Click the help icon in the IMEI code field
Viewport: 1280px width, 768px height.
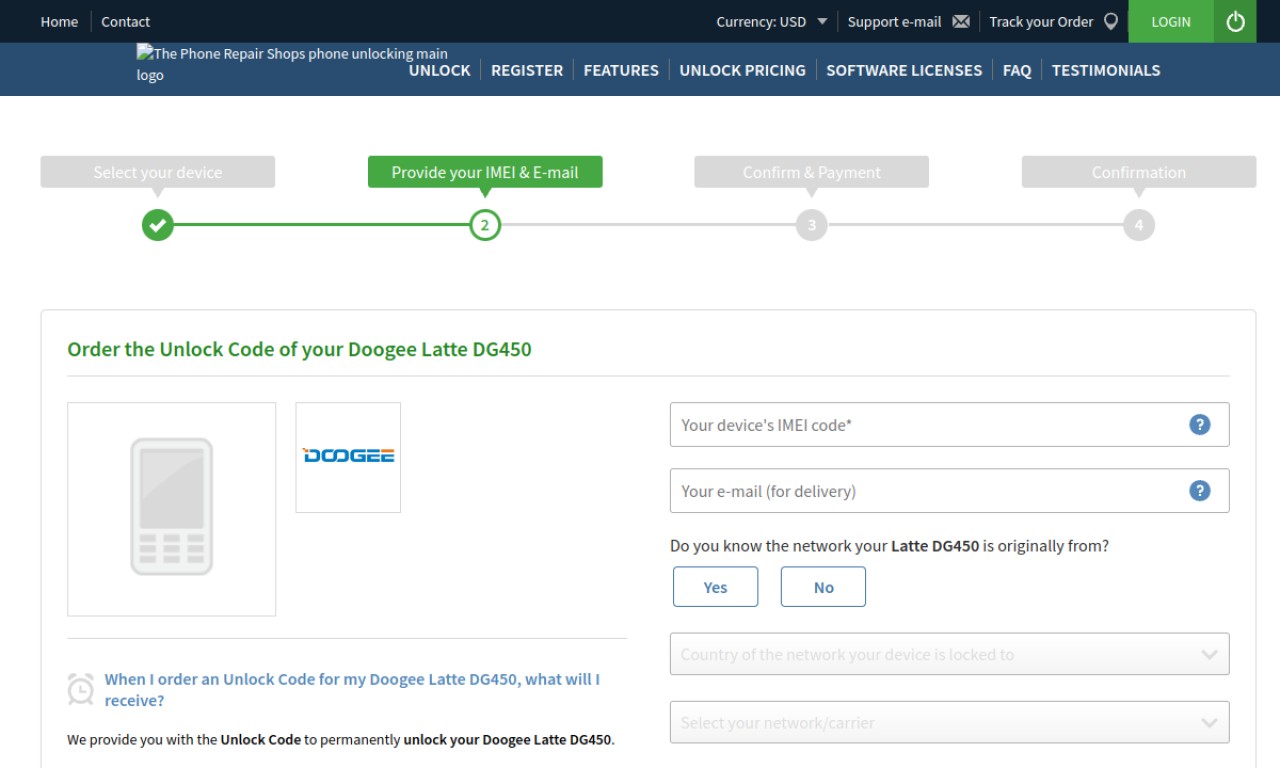point(1200,424)
